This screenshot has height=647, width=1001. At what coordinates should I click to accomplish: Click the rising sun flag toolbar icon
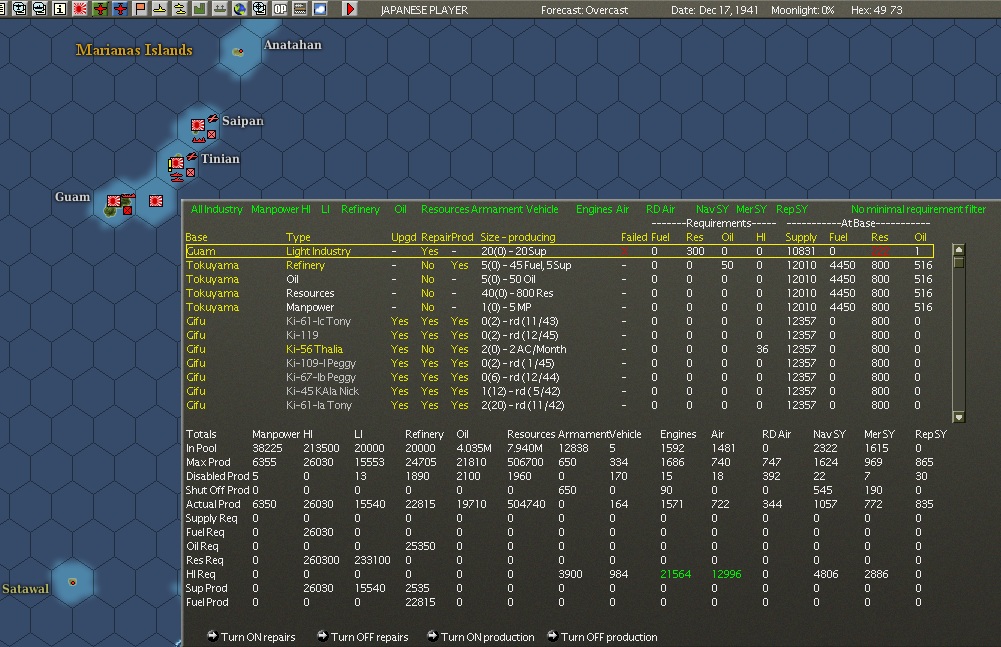point(80,9)
